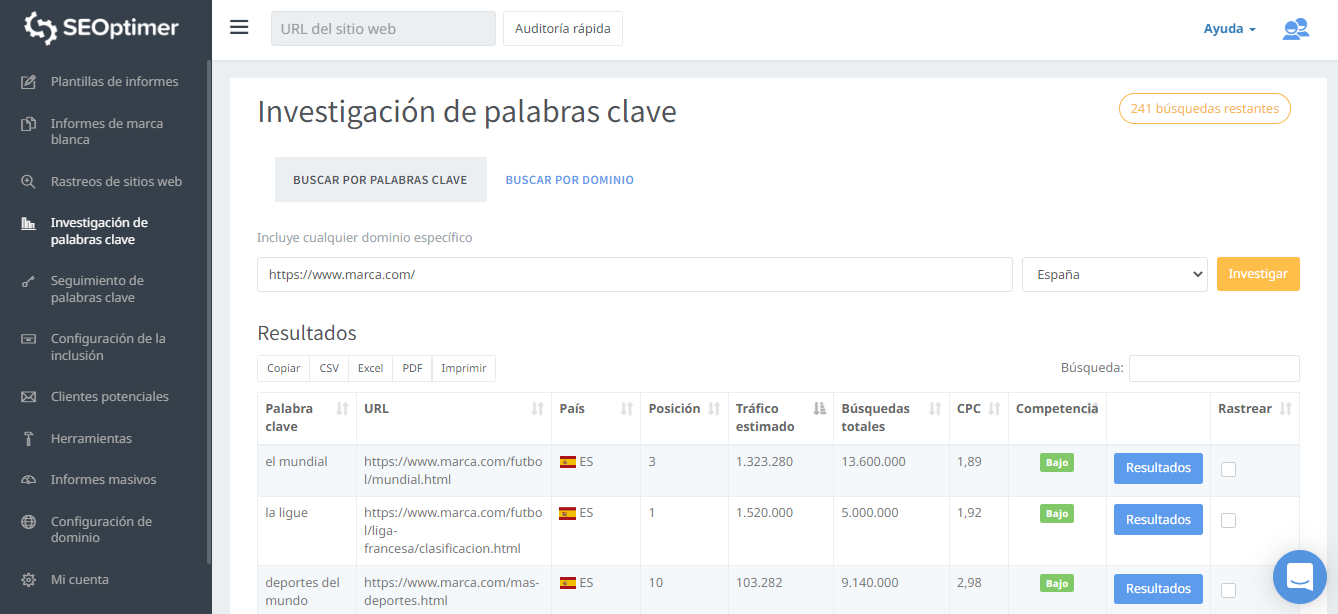Switch to Buscar por dominio tab

569,180
